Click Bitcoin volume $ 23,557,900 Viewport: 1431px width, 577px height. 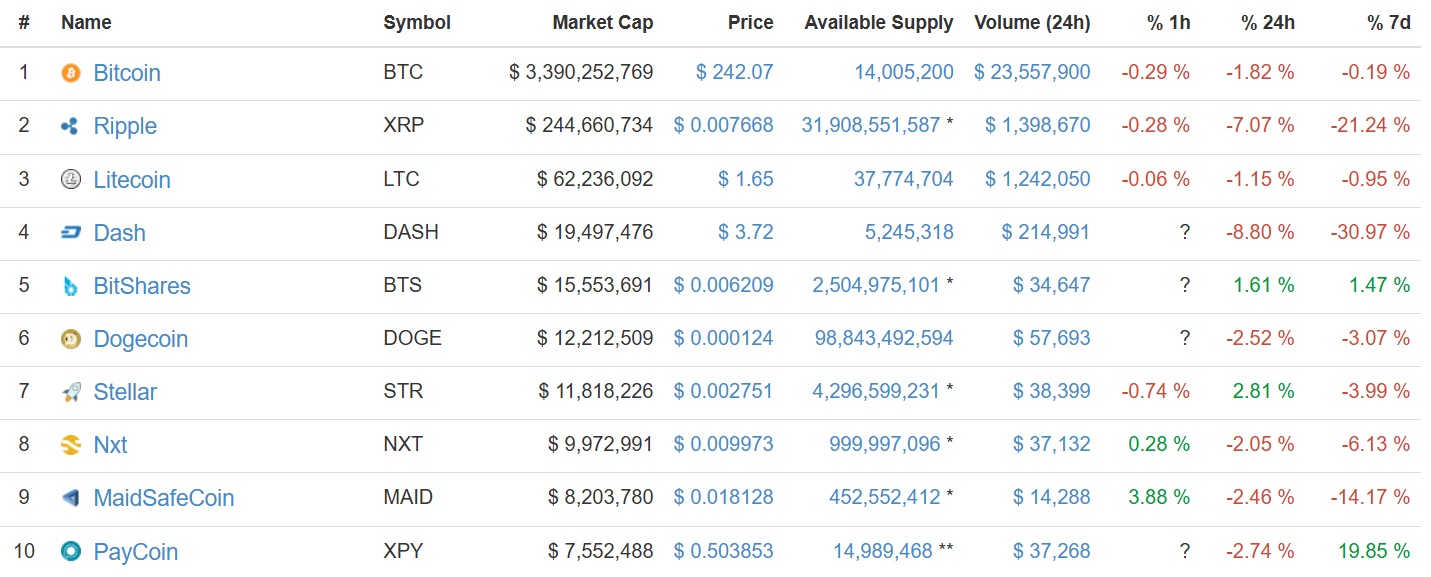[1032, 72]
